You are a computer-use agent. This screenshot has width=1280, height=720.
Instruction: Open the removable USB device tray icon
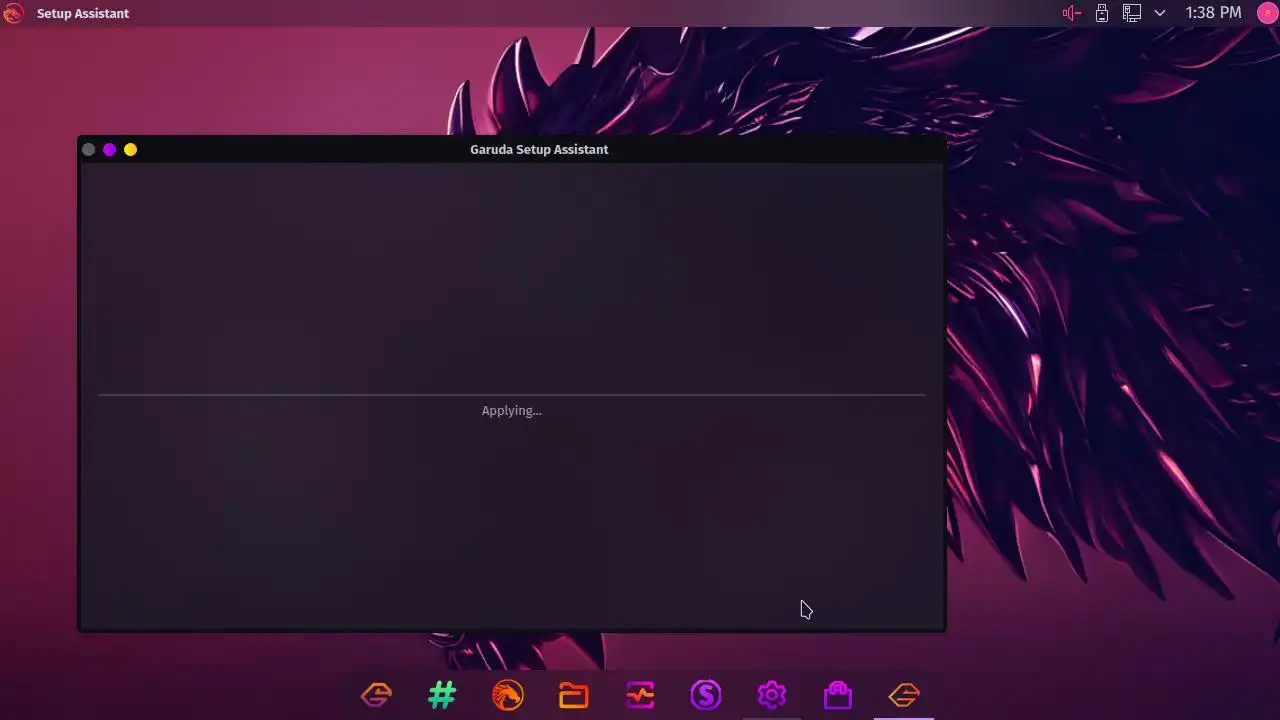click(x=1102, y=13)
